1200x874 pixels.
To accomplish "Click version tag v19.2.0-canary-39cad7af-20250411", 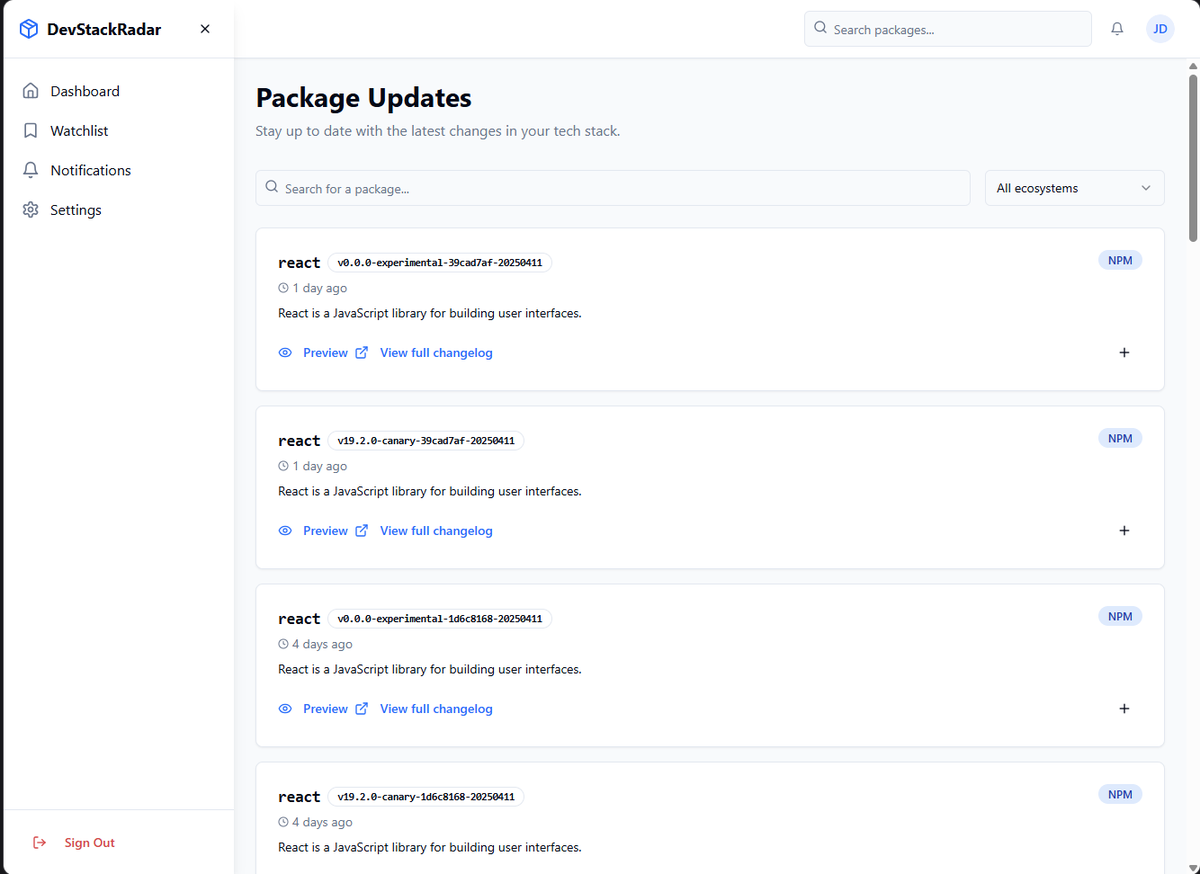I will pos(426,441).
